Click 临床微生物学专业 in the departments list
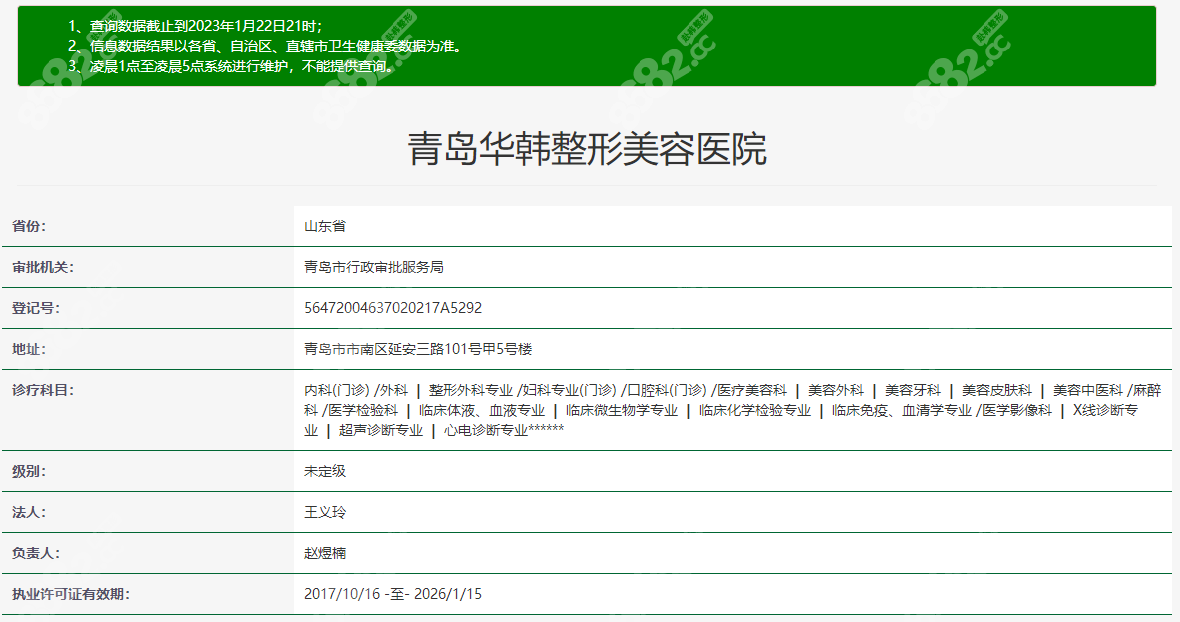The height and width of the screenshot is (622, 1180). point(622,411)
